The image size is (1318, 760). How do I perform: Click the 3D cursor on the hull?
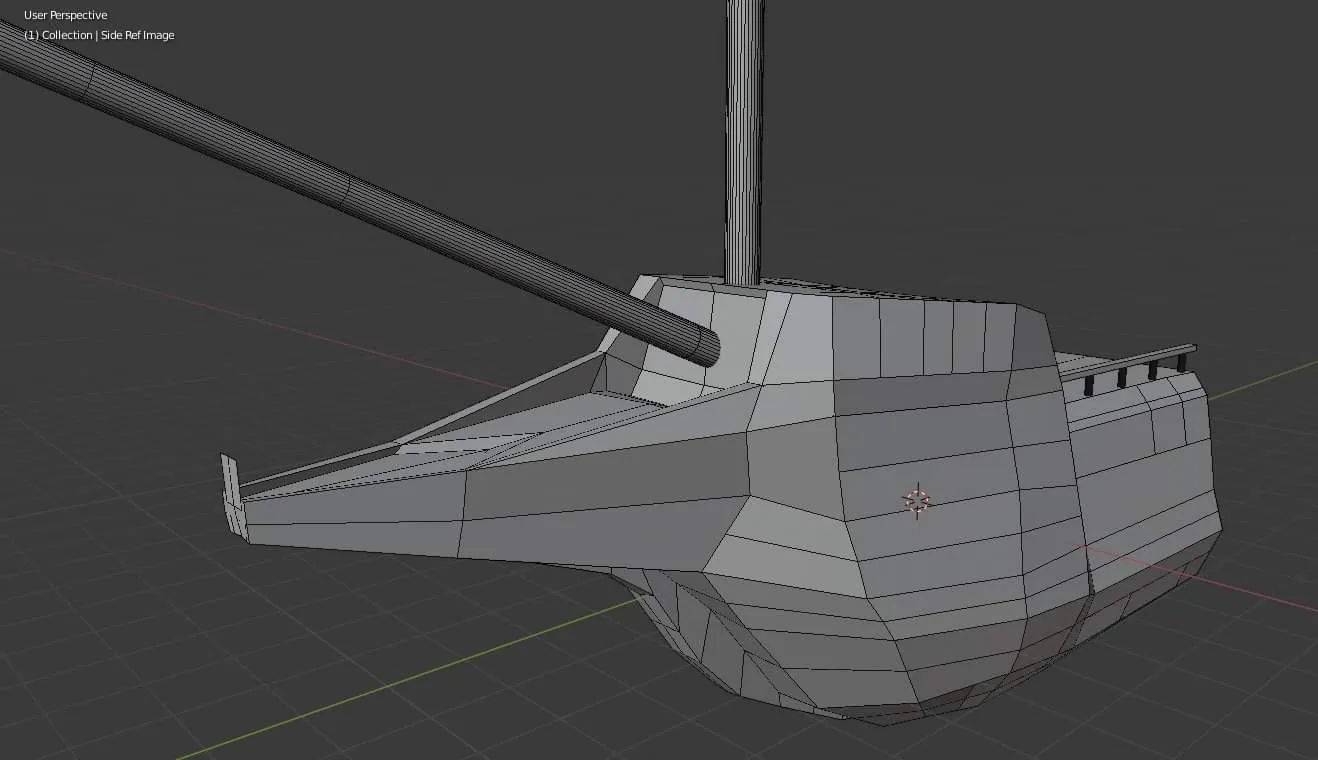tap(917, 500)
